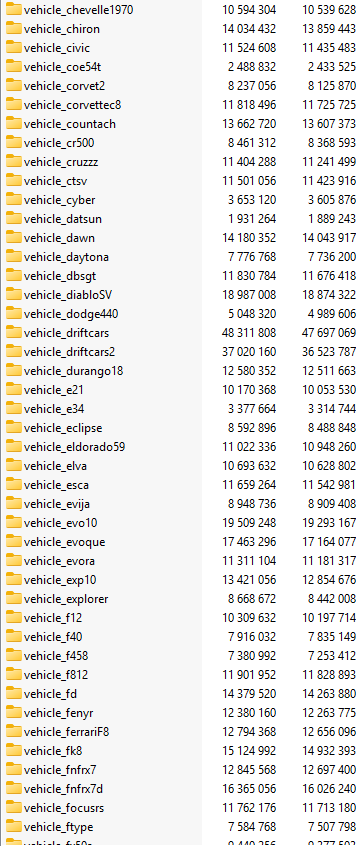The image size is (361, 846).
Task: Click the vehicle_datsun folder name
Action: point(63,219)
